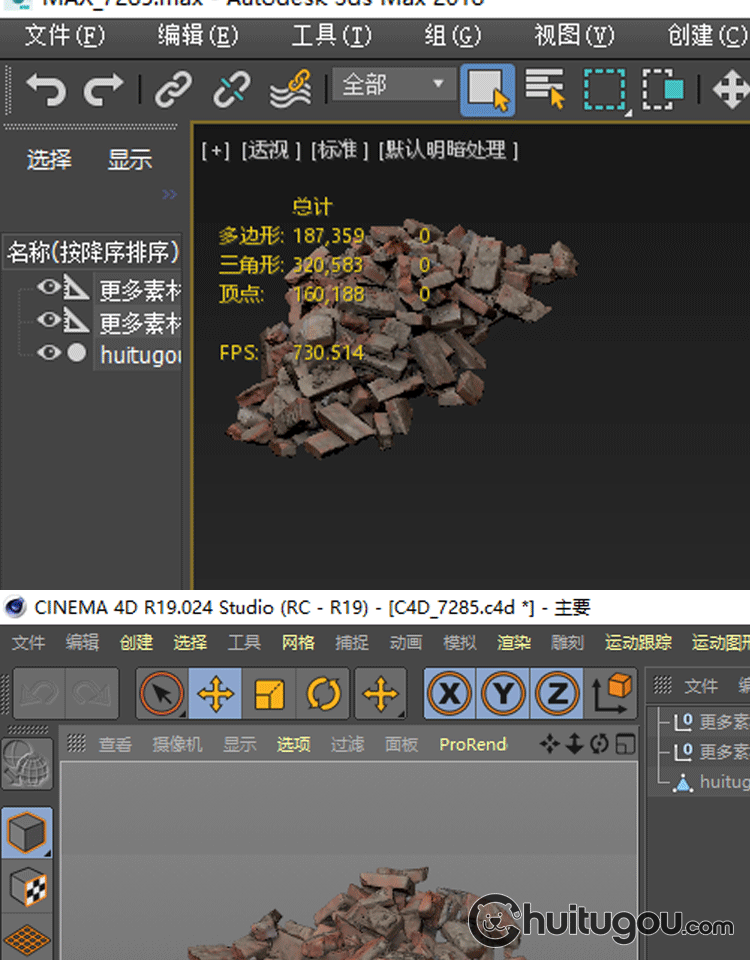
Task: Toggle the Z axis lock
Action: (557, 694)
